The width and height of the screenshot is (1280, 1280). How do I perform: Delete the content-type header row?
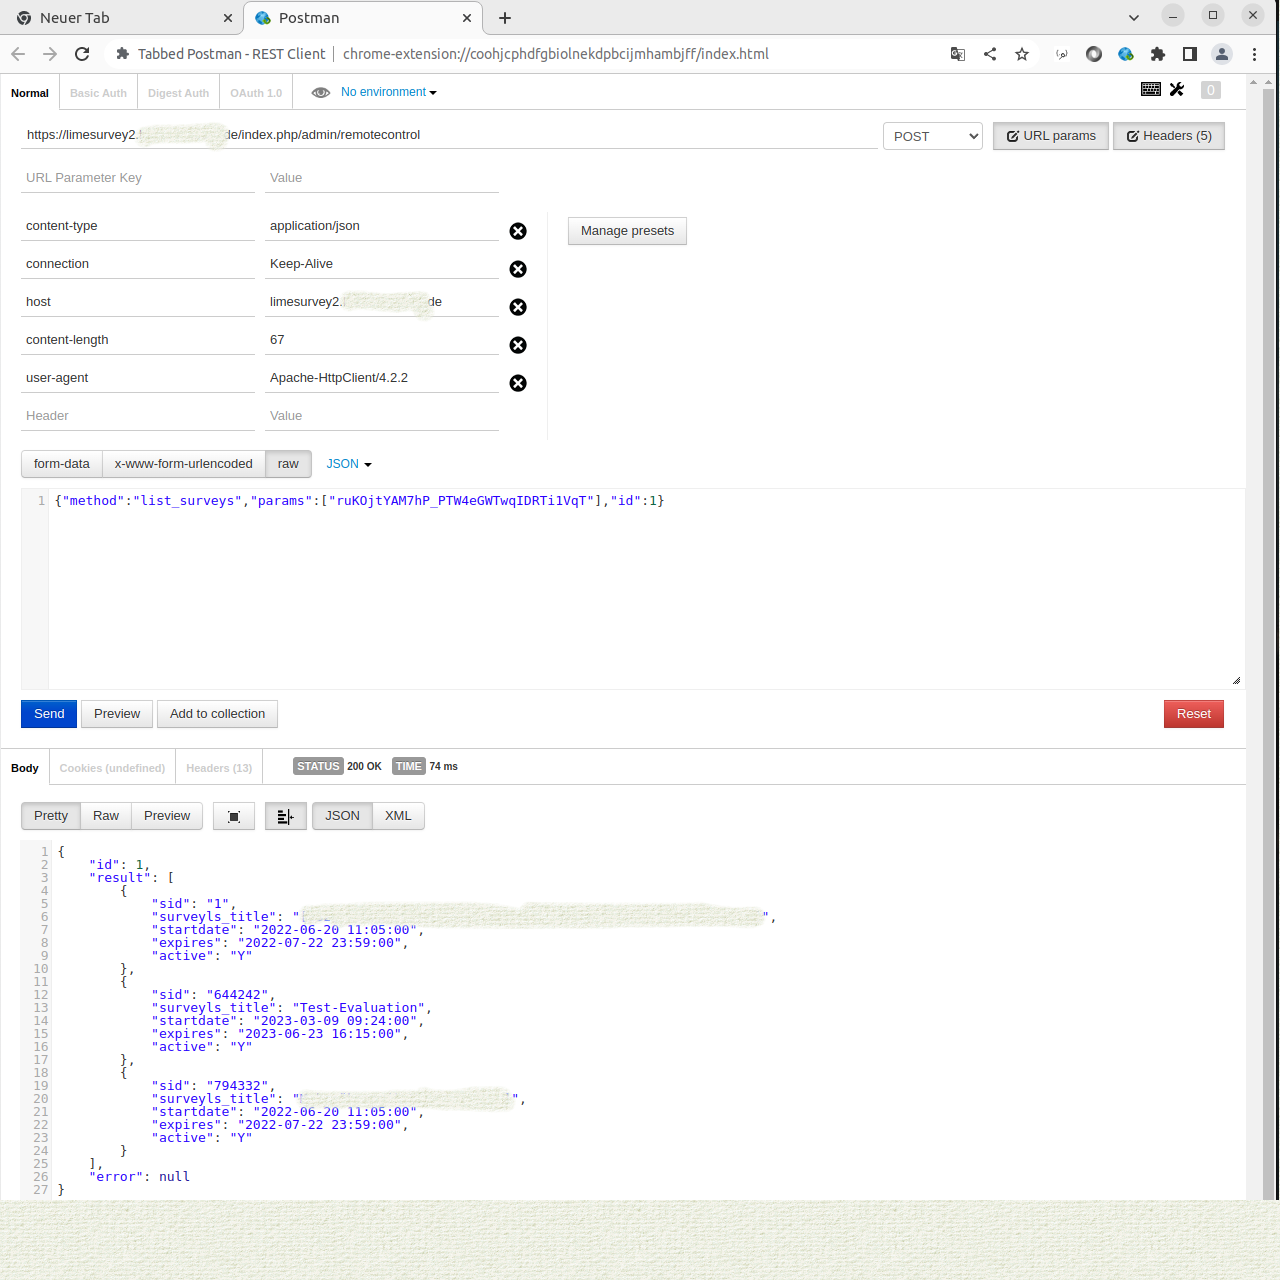tap(518, 231)
